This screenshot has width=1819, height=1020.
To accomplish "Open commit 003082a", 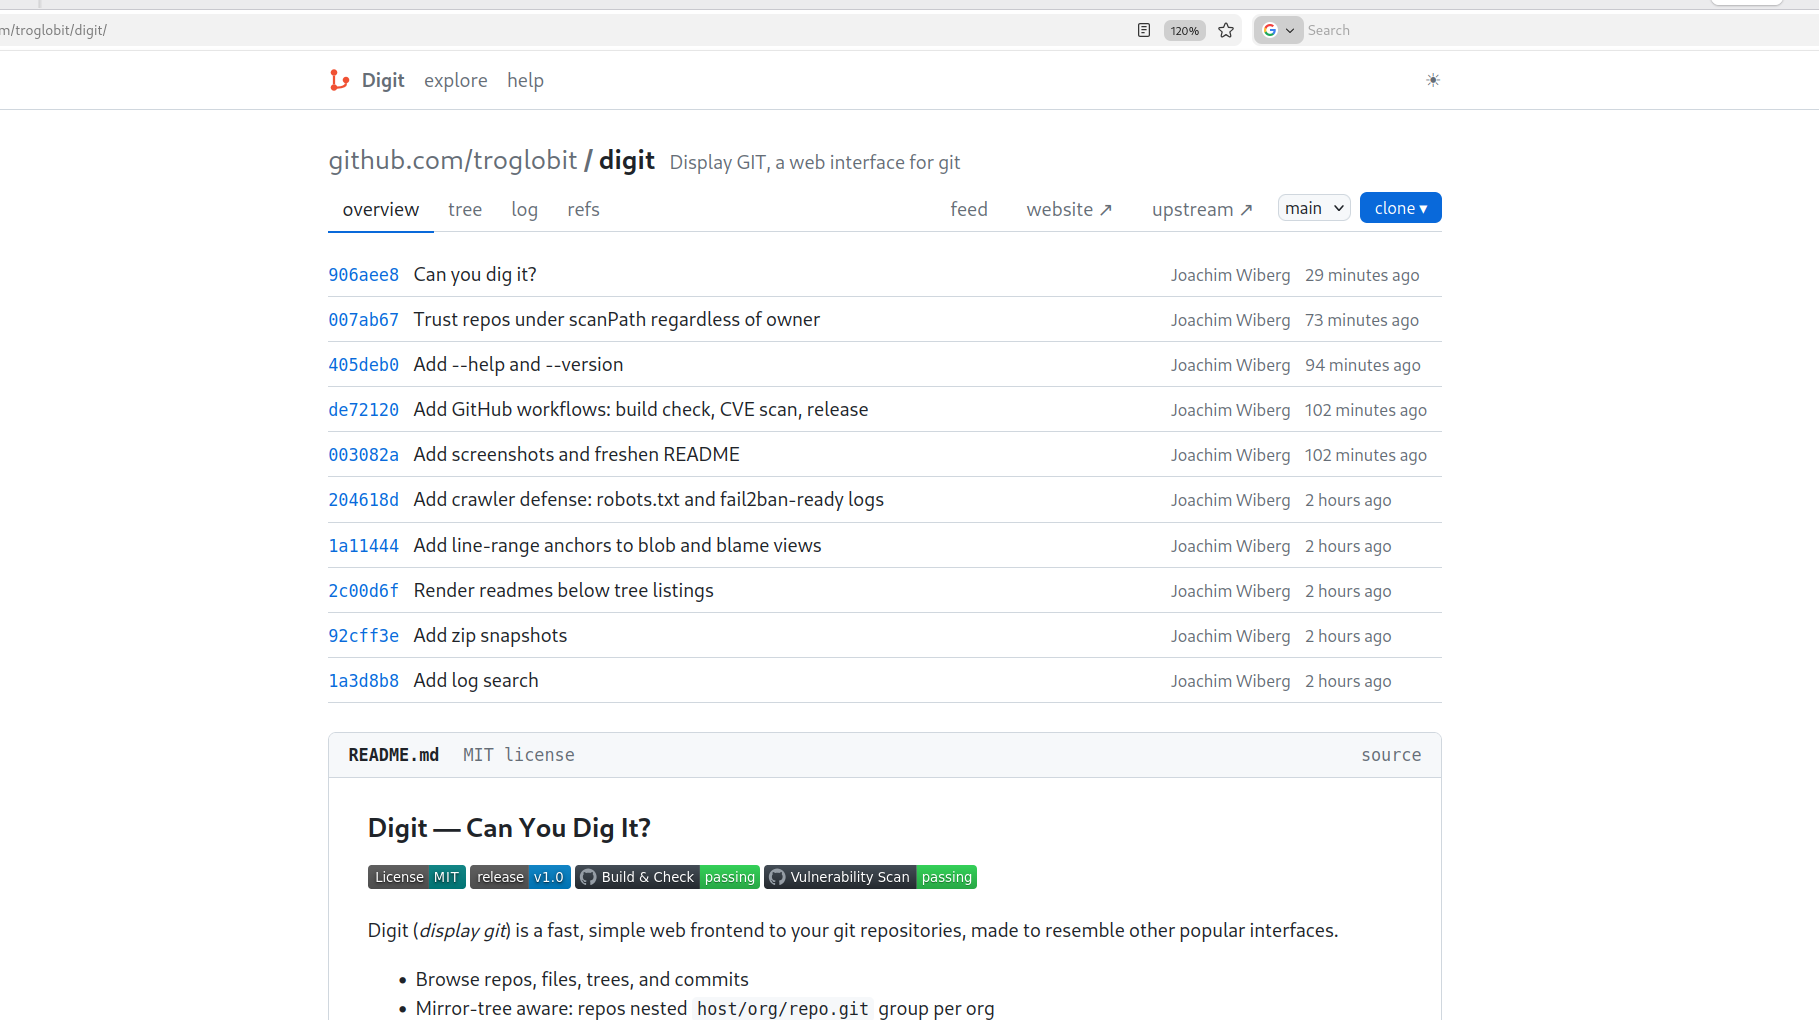I will tap(364, 455).
